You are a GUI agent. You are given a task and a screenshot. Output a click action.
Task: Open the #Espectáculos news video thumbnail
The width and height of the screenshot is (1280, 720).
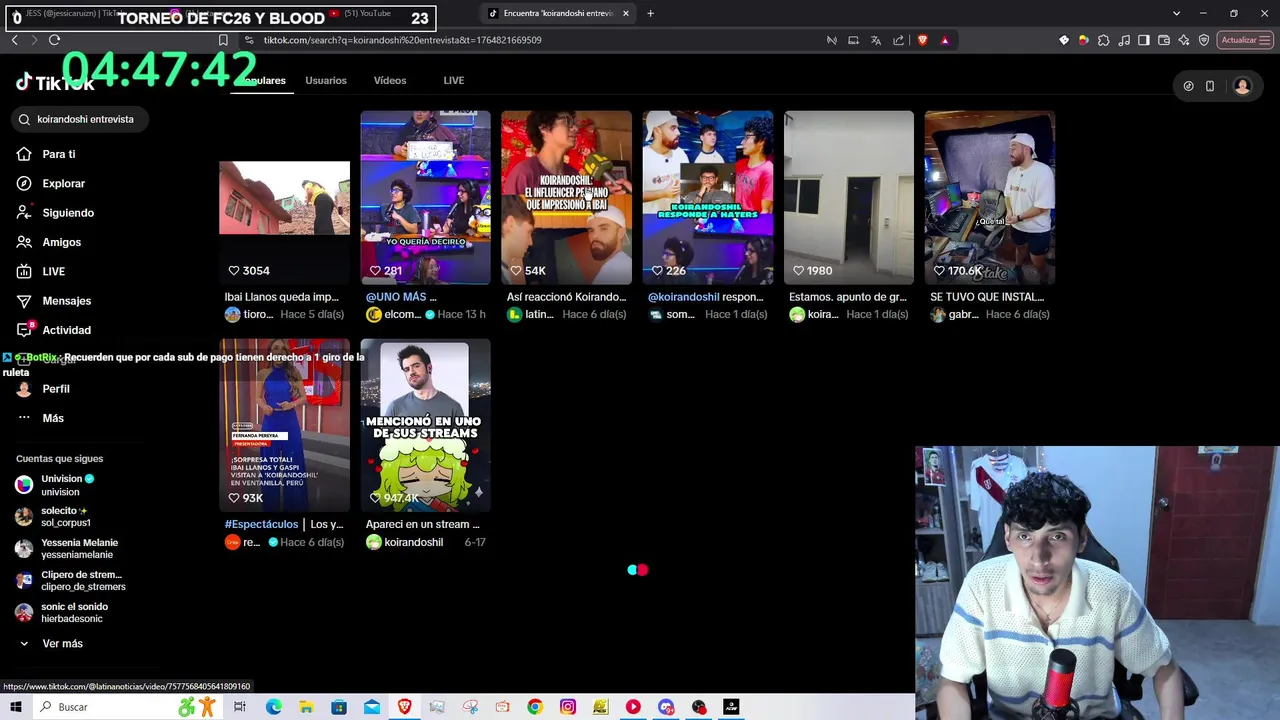[x=284, y=426]
